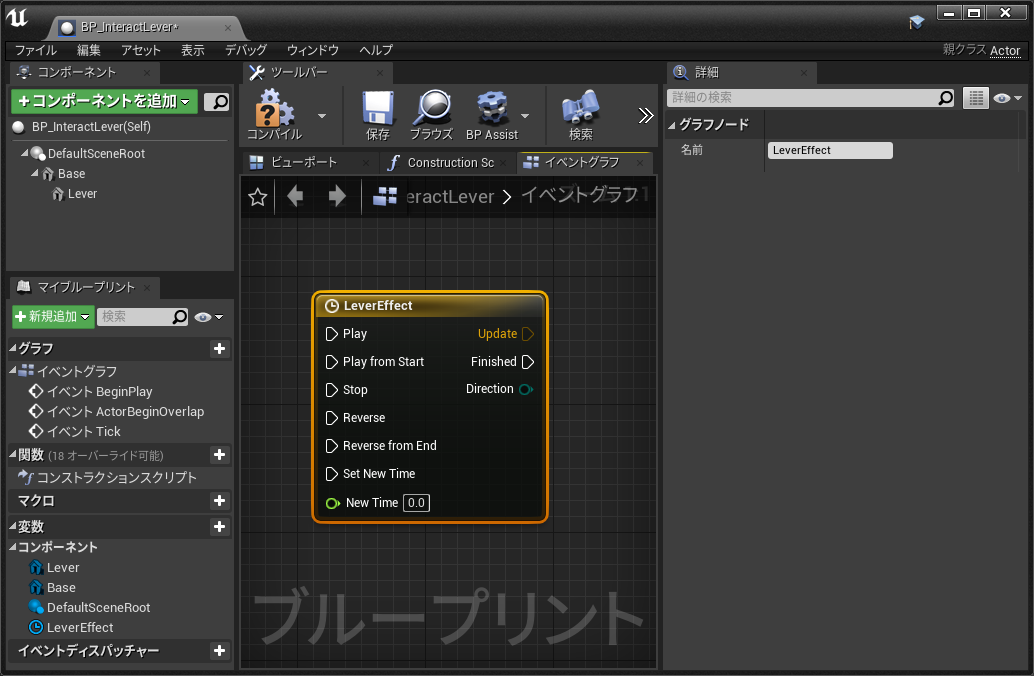
Task: Select the Lever variable
Action: coord(63,567)
